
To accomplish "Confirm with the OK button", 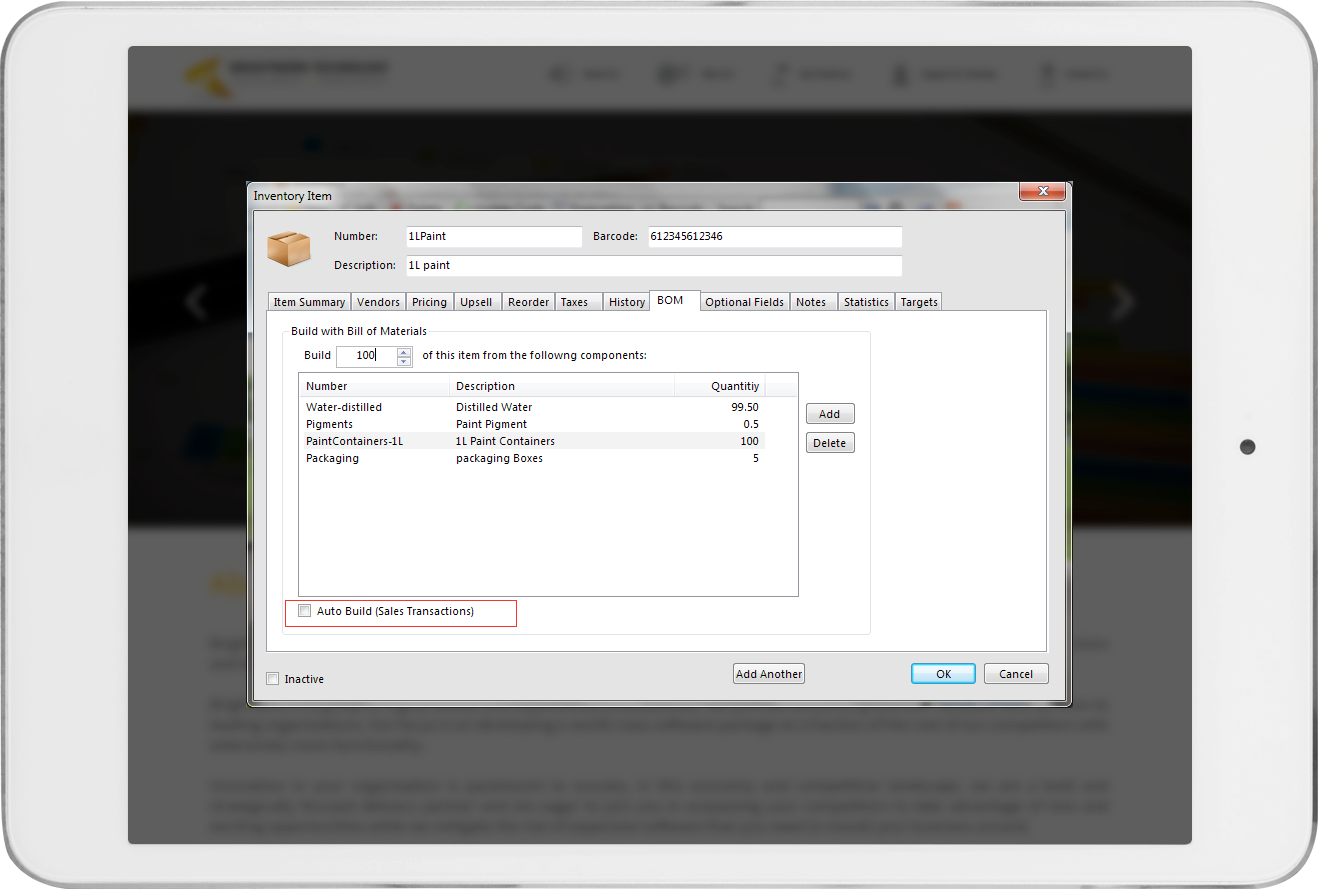I will (943, 674).
